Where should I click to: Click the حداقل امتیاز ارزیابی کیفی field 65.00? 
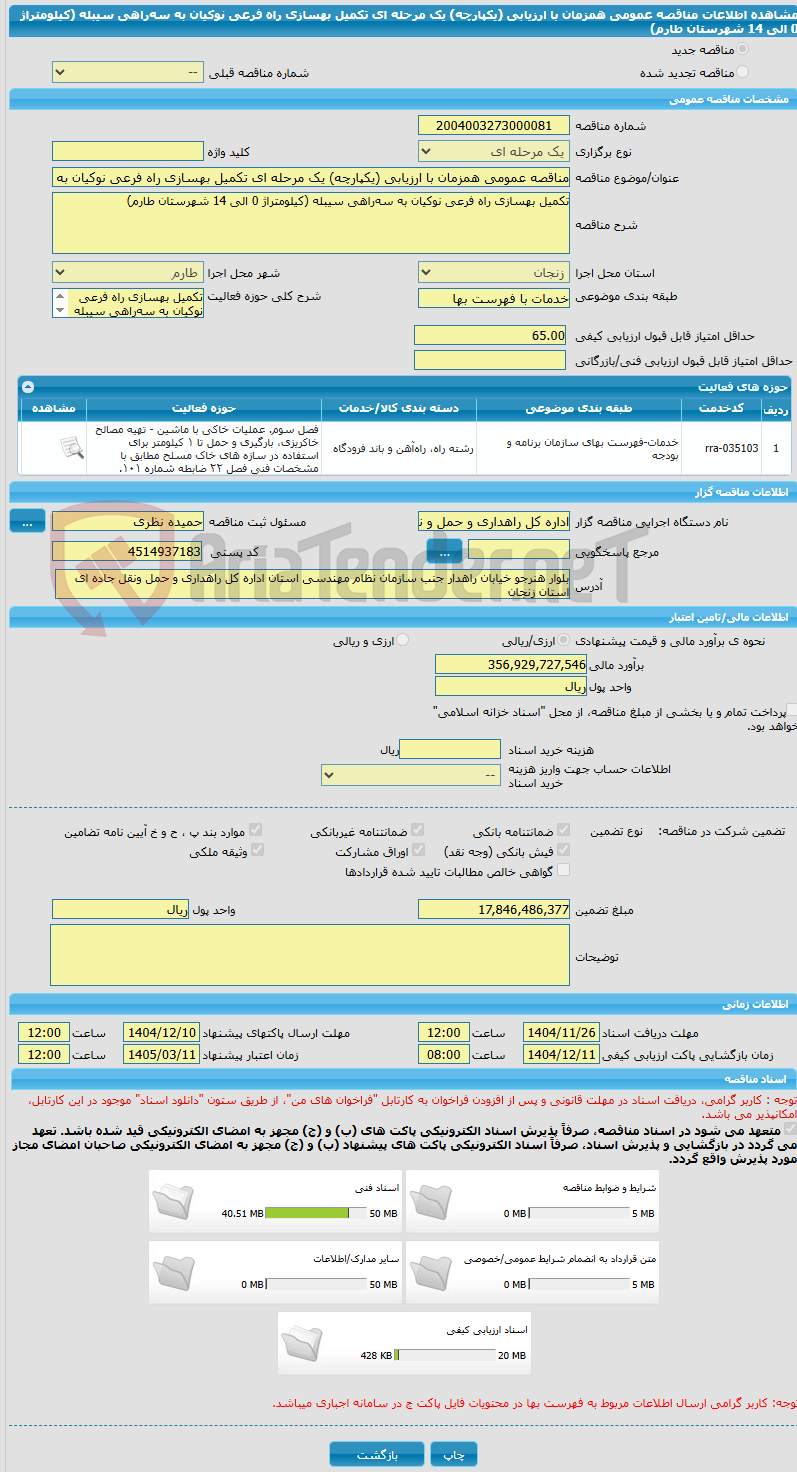click(x=491, y=335)
